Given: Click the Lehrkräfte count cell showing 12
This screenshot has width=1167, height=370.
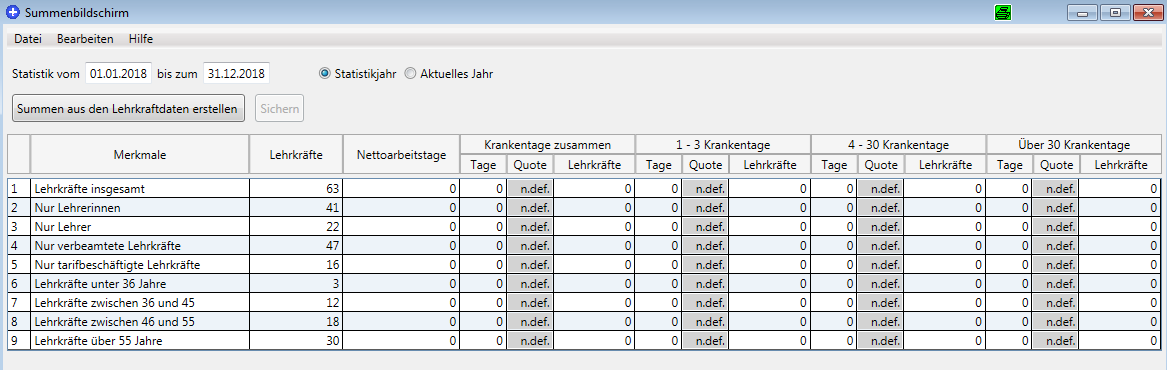Looking at the screenshot, I should [x=295, y=302].
